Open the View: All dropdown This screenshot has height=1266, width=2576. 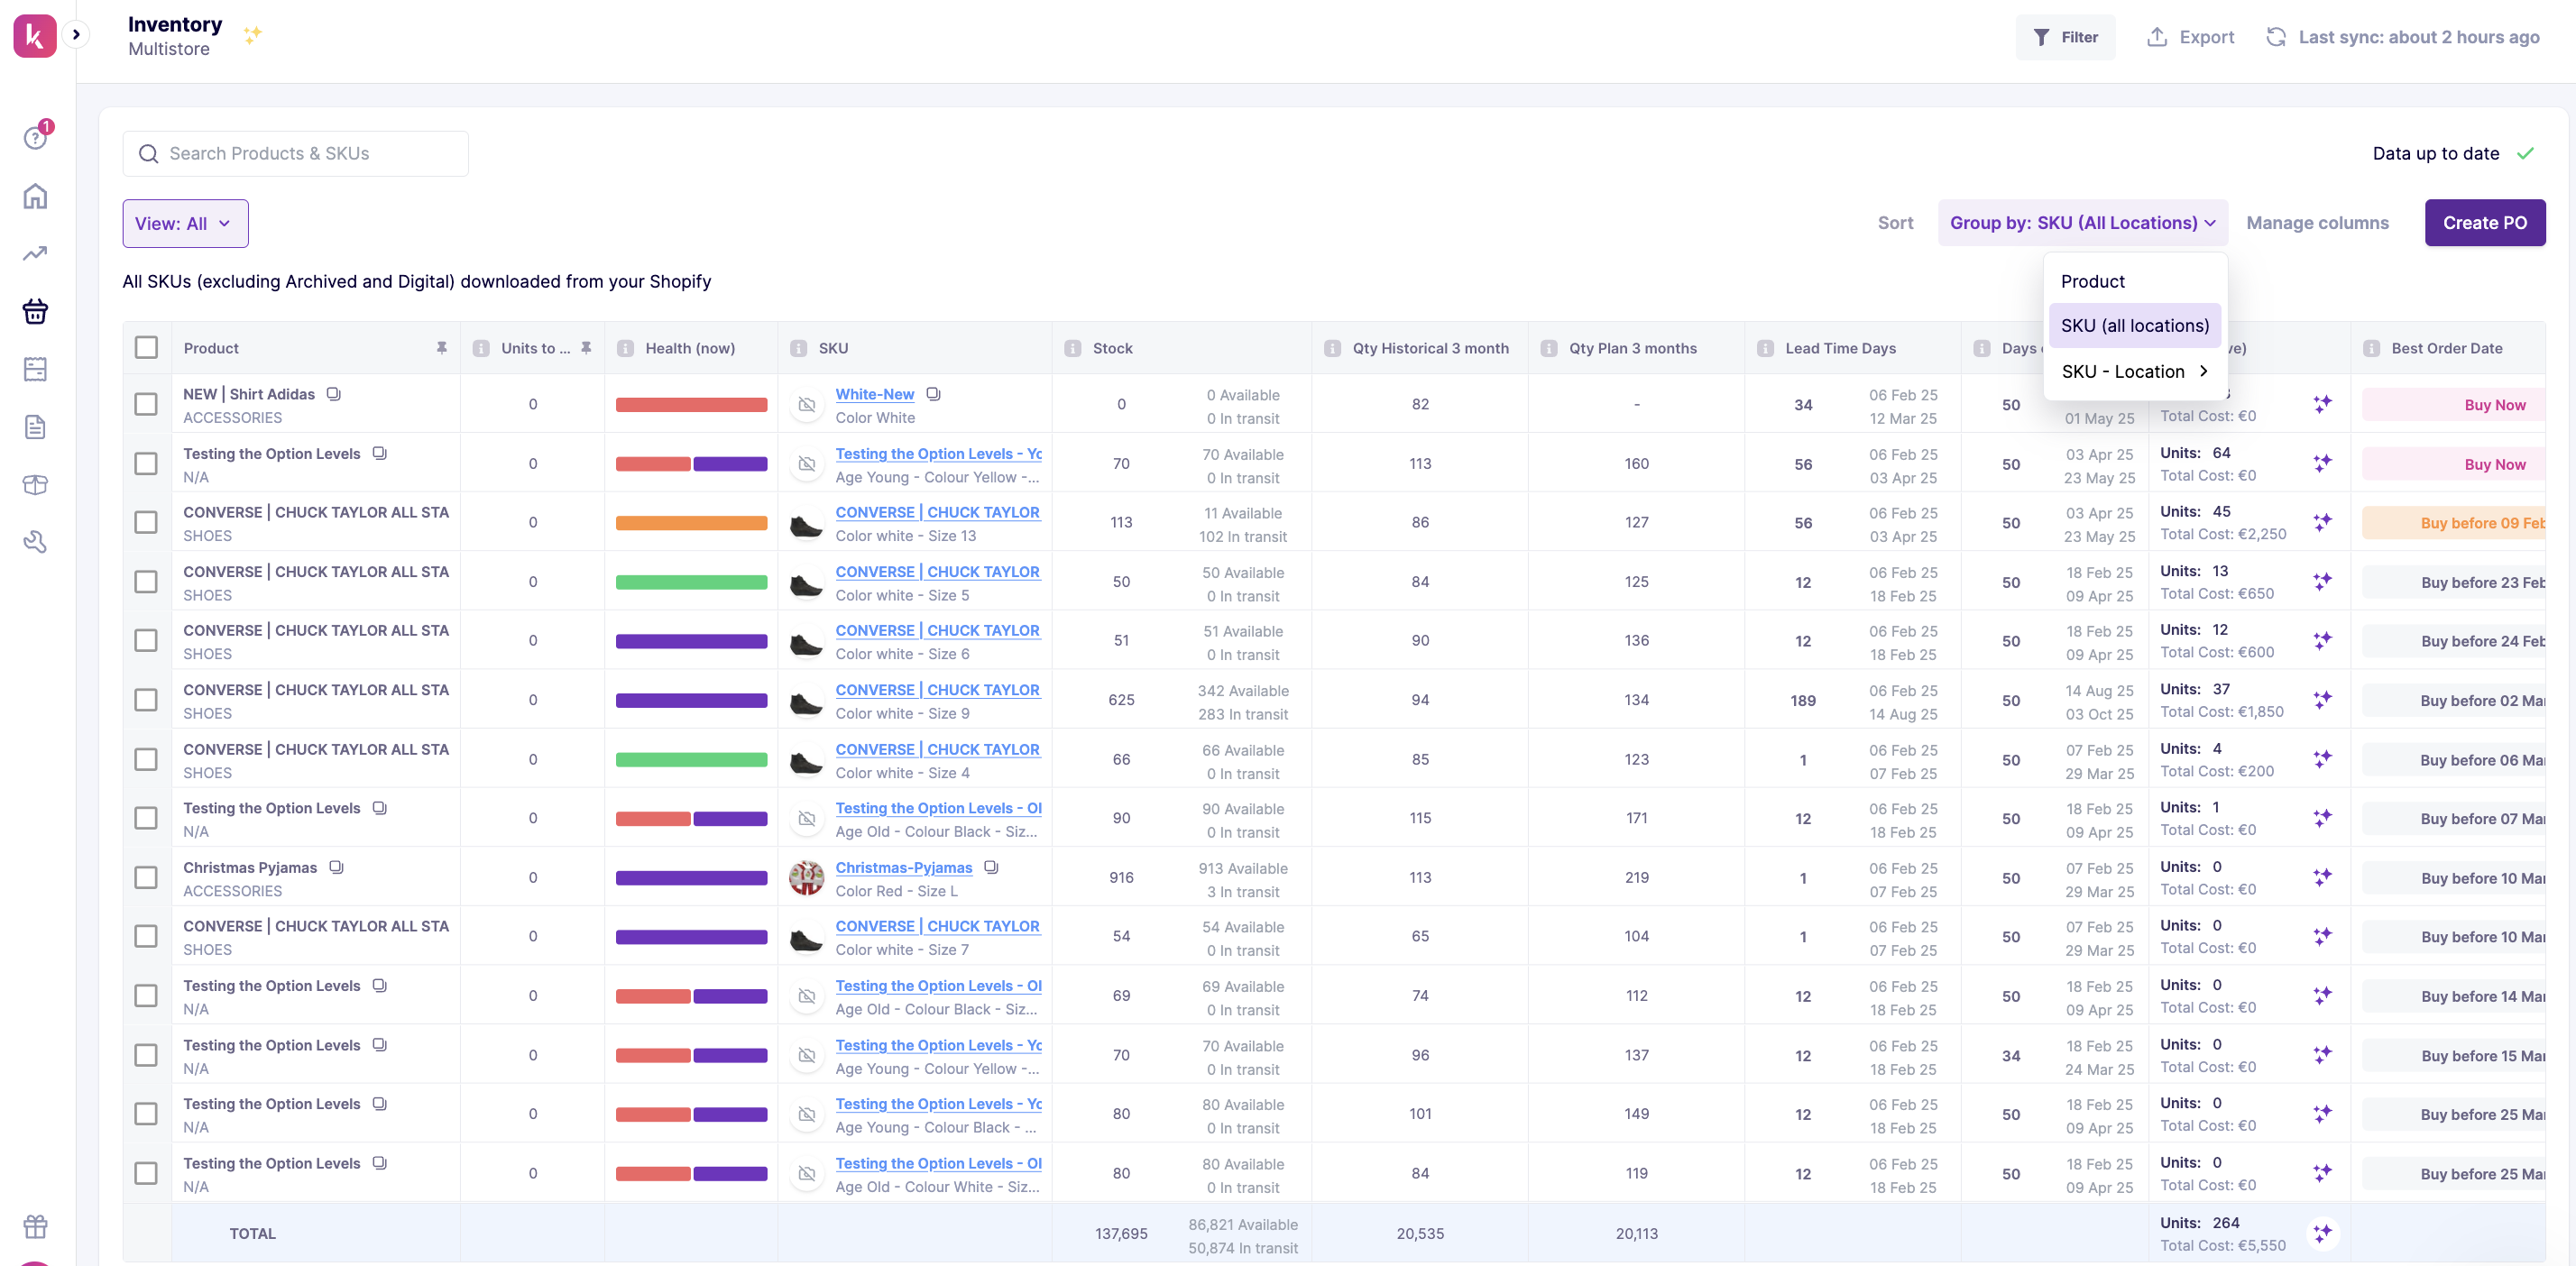(185, 223)
